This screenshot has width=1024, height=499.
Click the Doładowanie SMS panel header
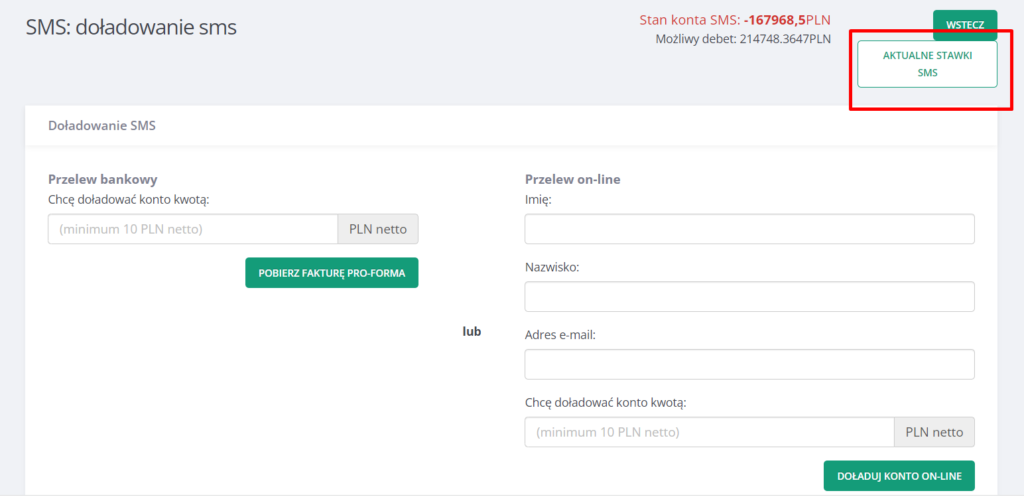pos(511,126)
